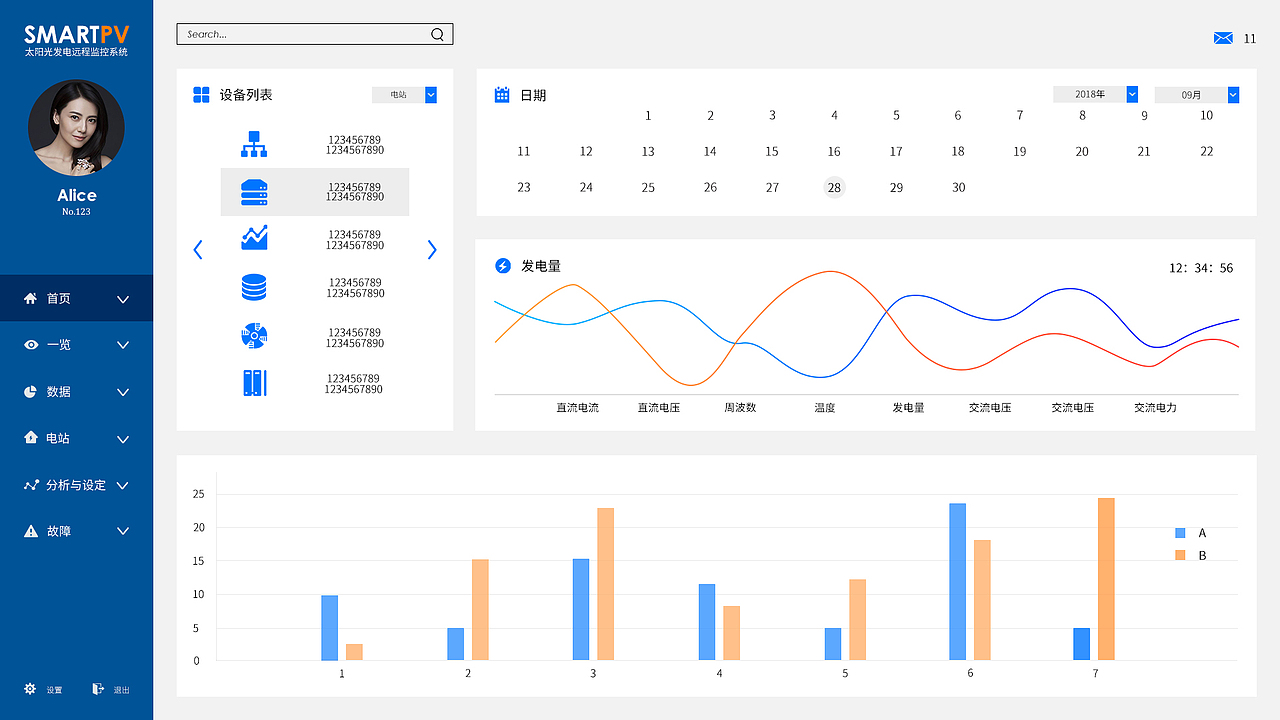The image size is (1280, 720).
Task: Open the 一览 menu item
Action: tap(76, 345)
